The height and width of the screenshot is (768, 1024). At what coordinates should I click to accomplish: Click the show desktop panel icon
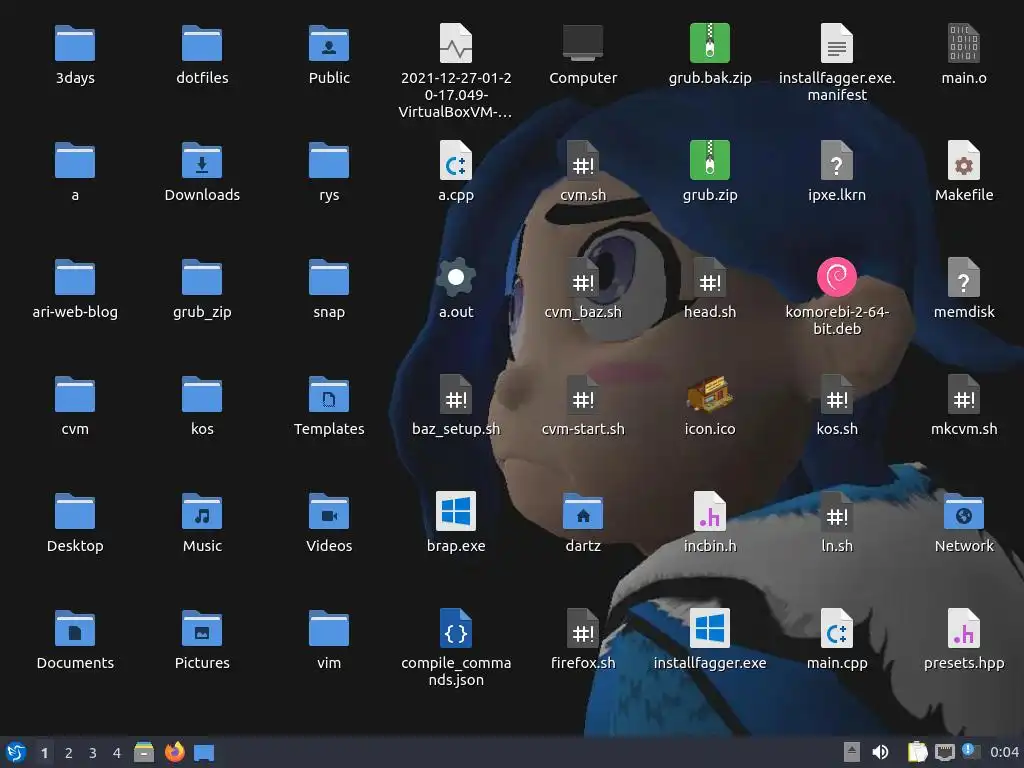[204, 753]
